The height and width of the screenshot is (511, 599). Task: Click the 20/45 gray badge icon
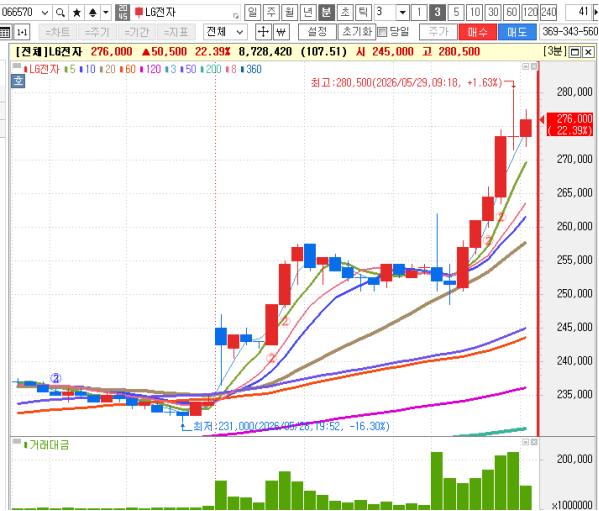click(x=123, y=13)
